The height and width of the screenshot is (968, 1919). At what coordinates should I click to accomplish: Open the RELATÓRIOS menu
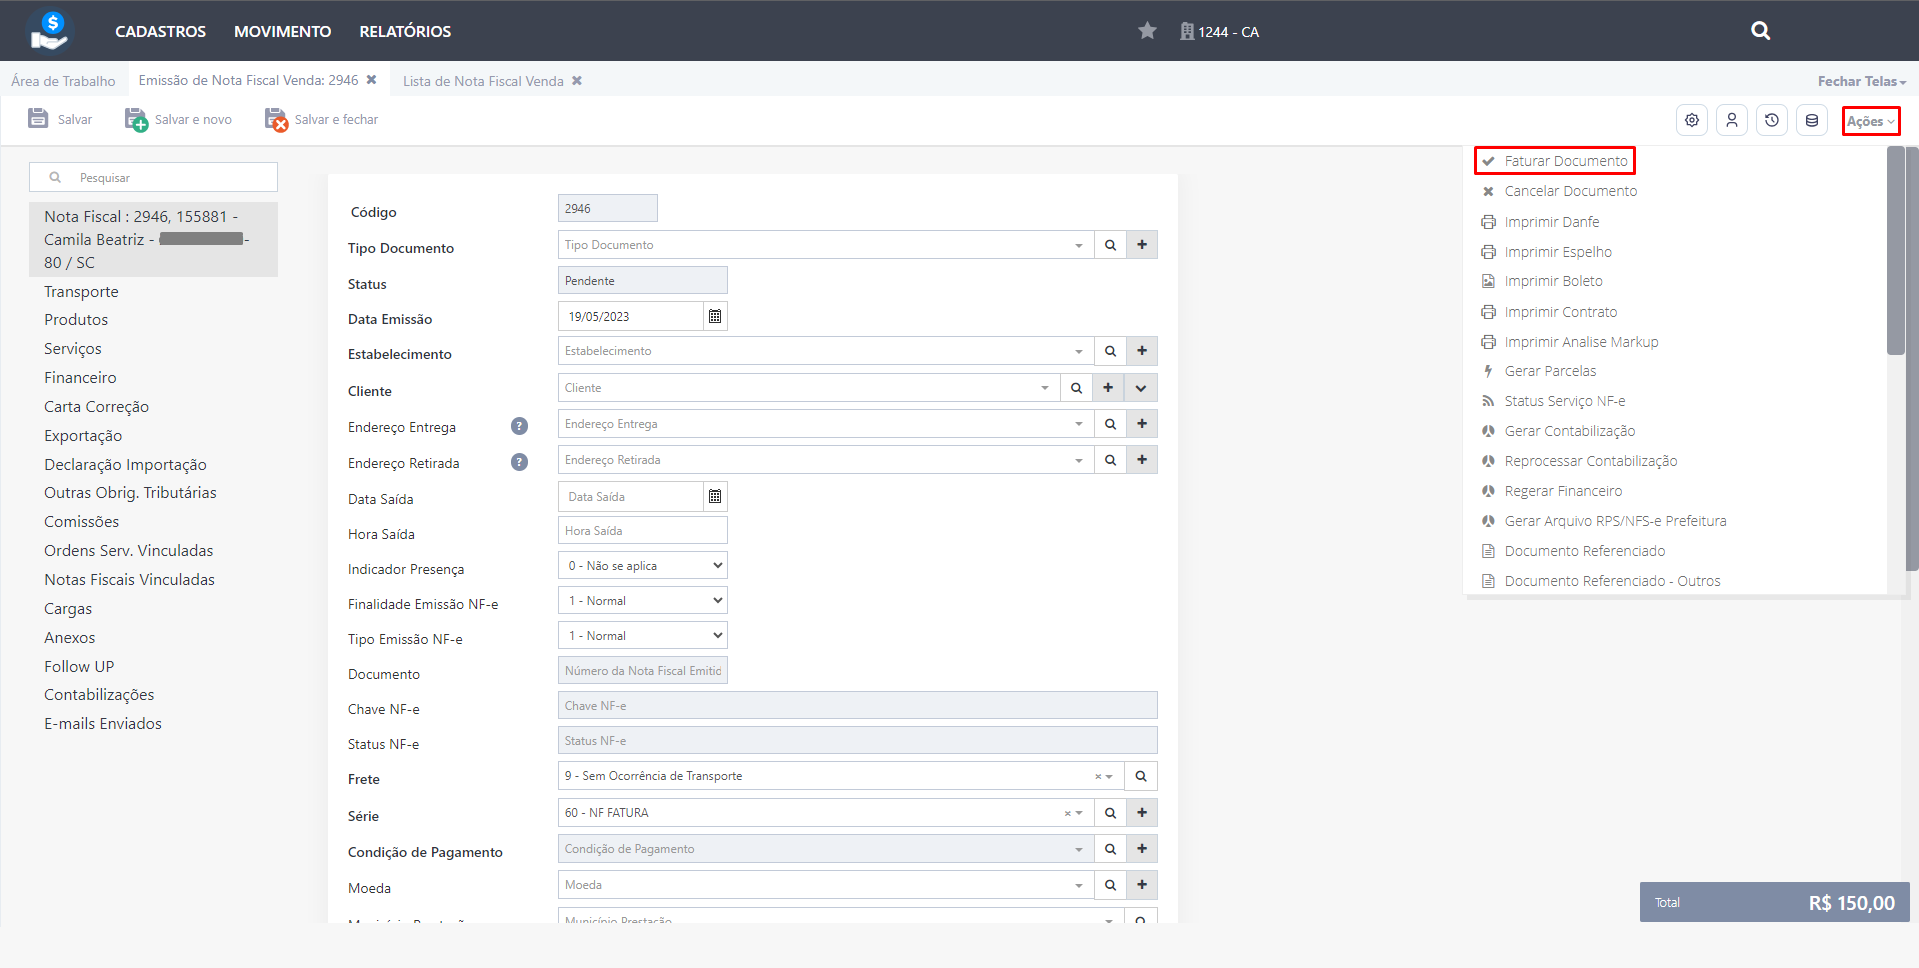click(x=405, y=31)
